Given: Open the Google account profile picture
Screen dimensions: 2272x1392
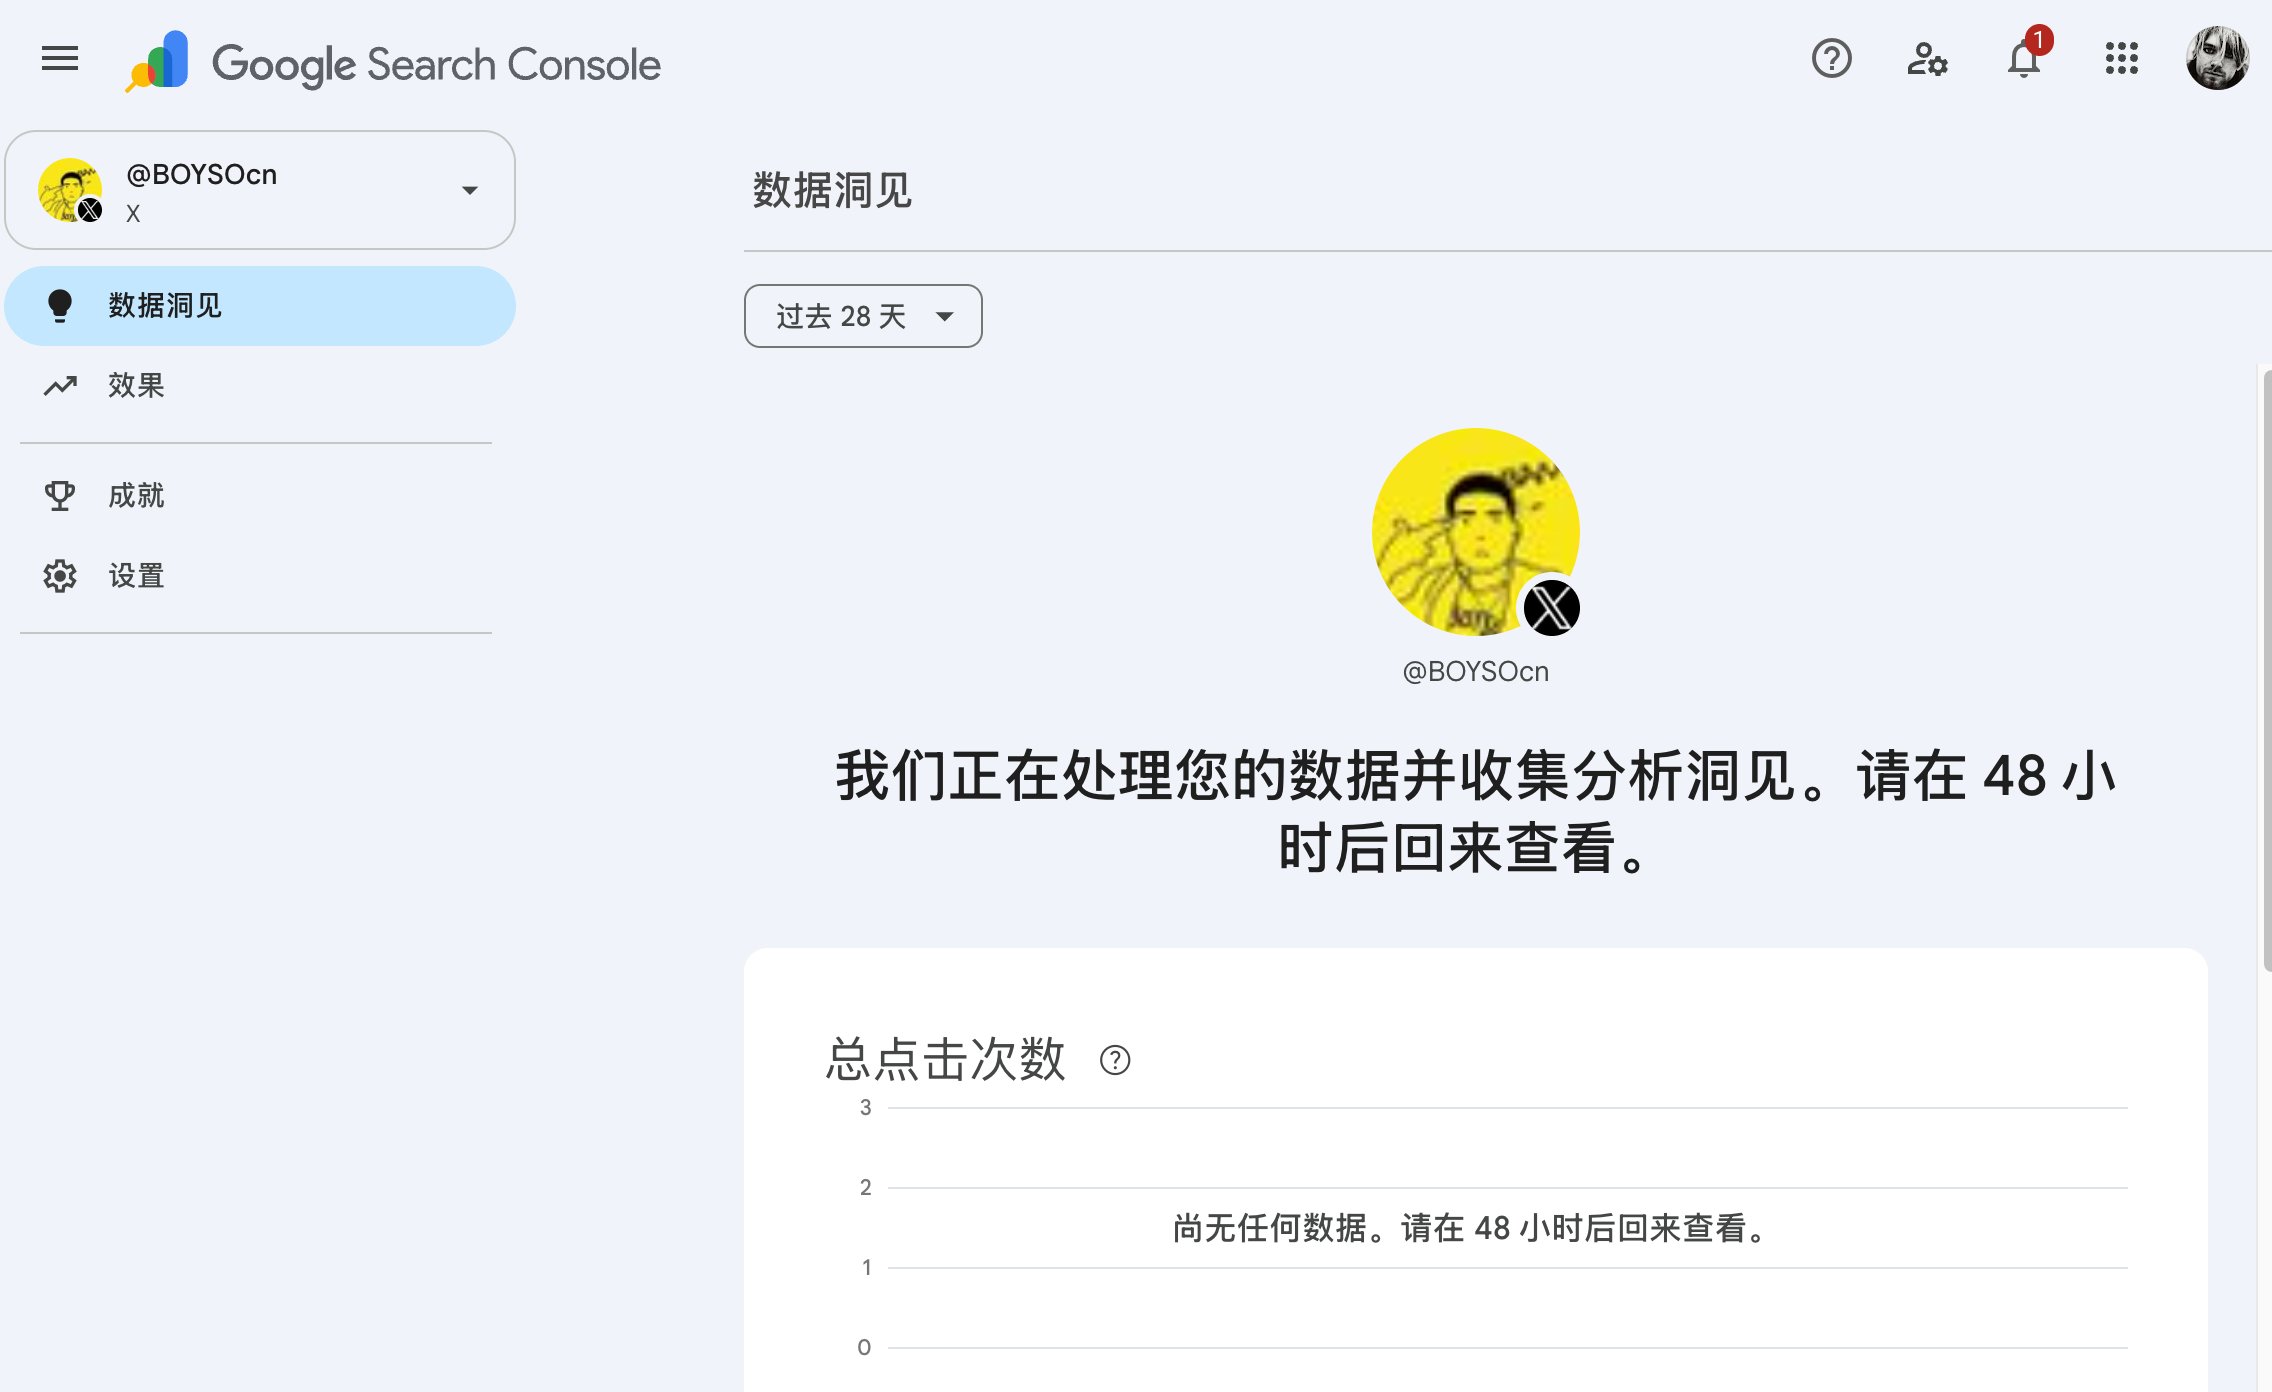Looking at the screenshot, I should pyautogui.click(x=2217, y=59).
